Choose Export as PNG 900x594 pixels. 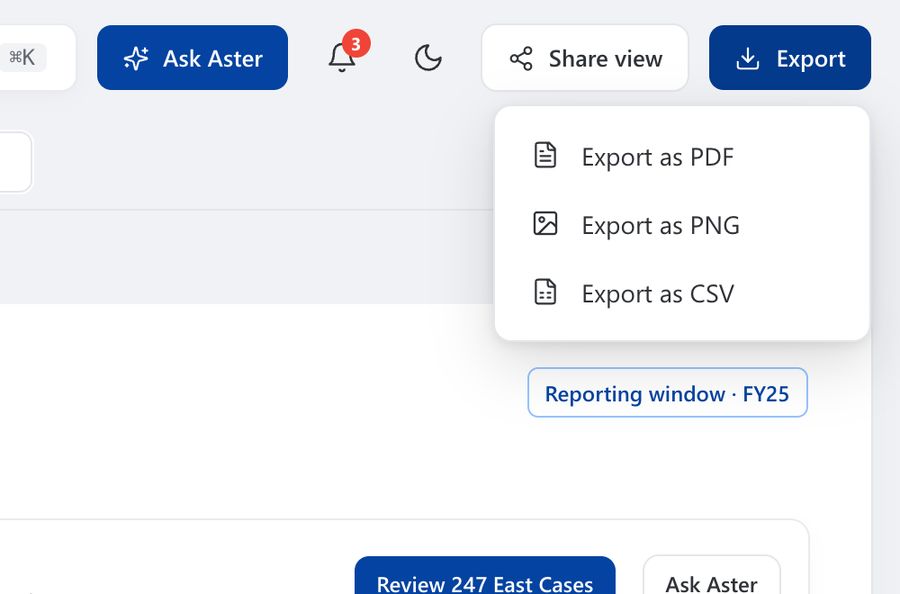click(x=682, y=225)
